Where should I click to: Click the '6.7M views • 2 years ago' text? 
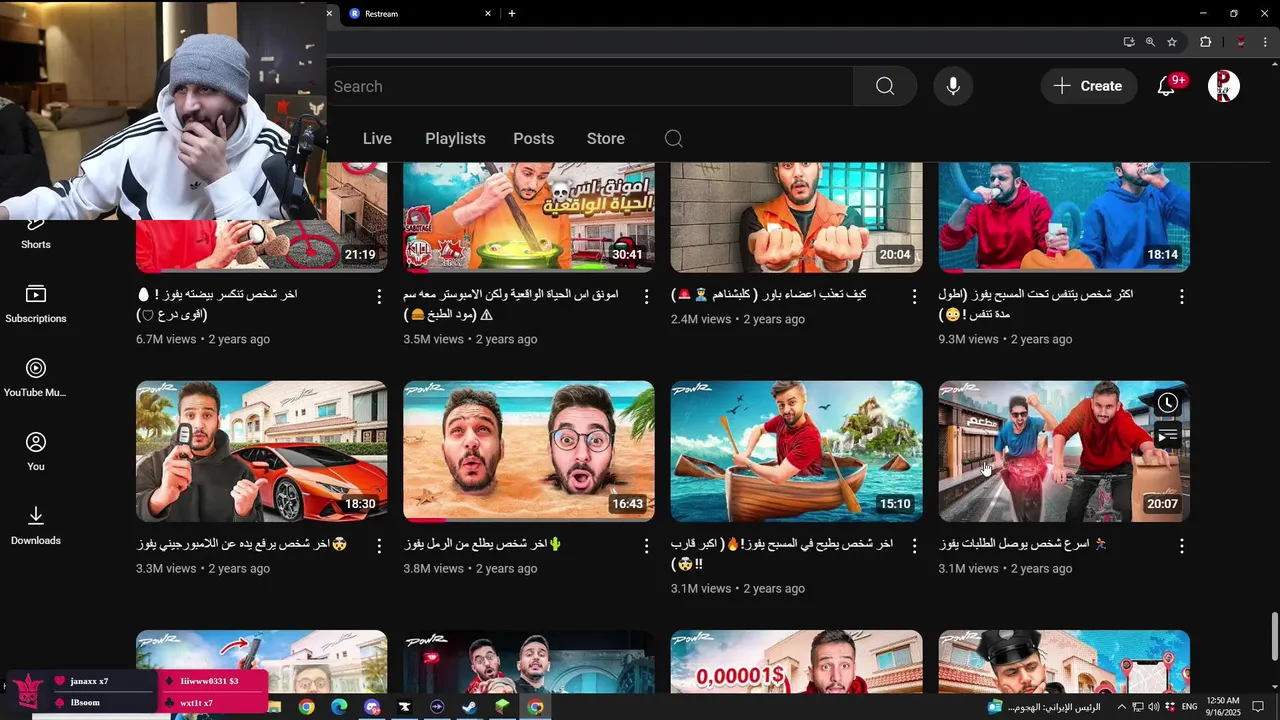(x=203, y=339)
